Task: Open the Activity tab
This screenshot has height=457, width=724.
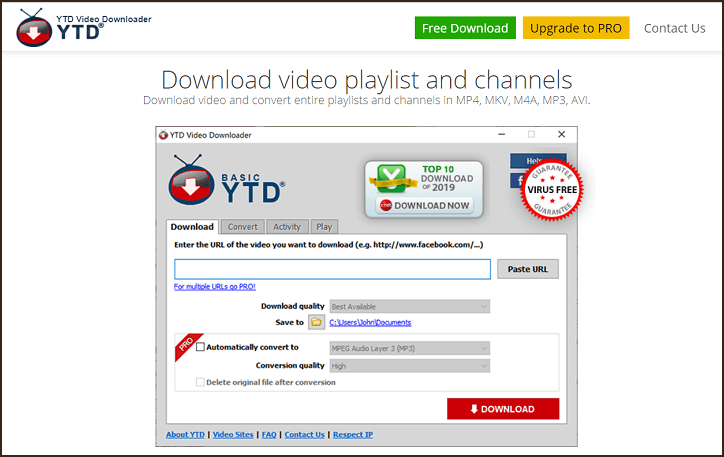Action: [287, 227]
